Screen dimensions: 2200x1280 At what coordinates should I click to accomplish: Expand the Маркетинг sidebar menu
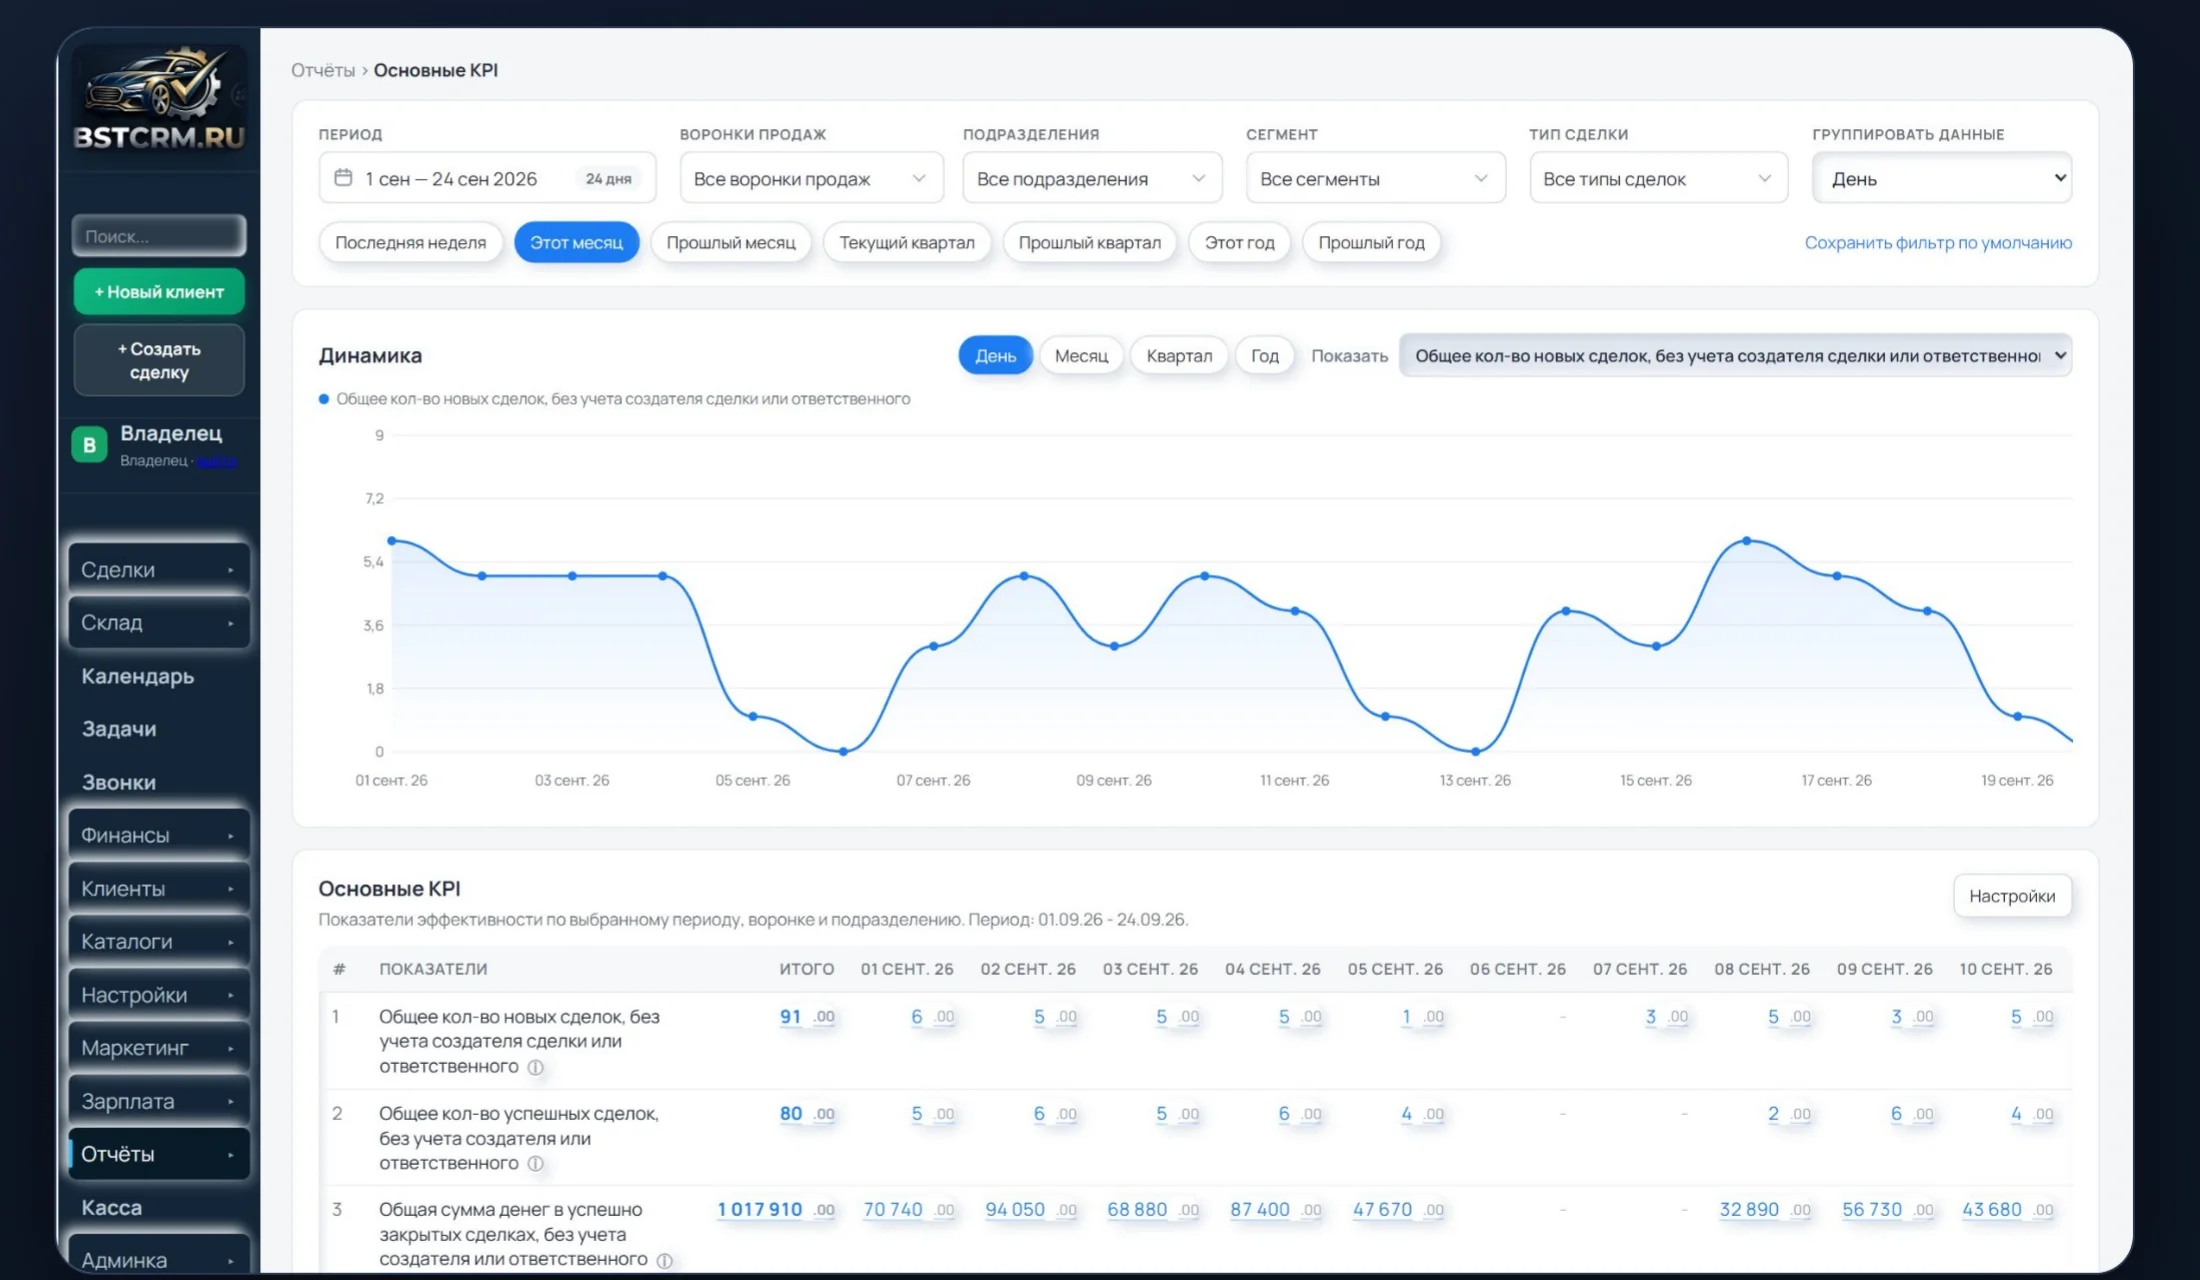point(159,1047)
